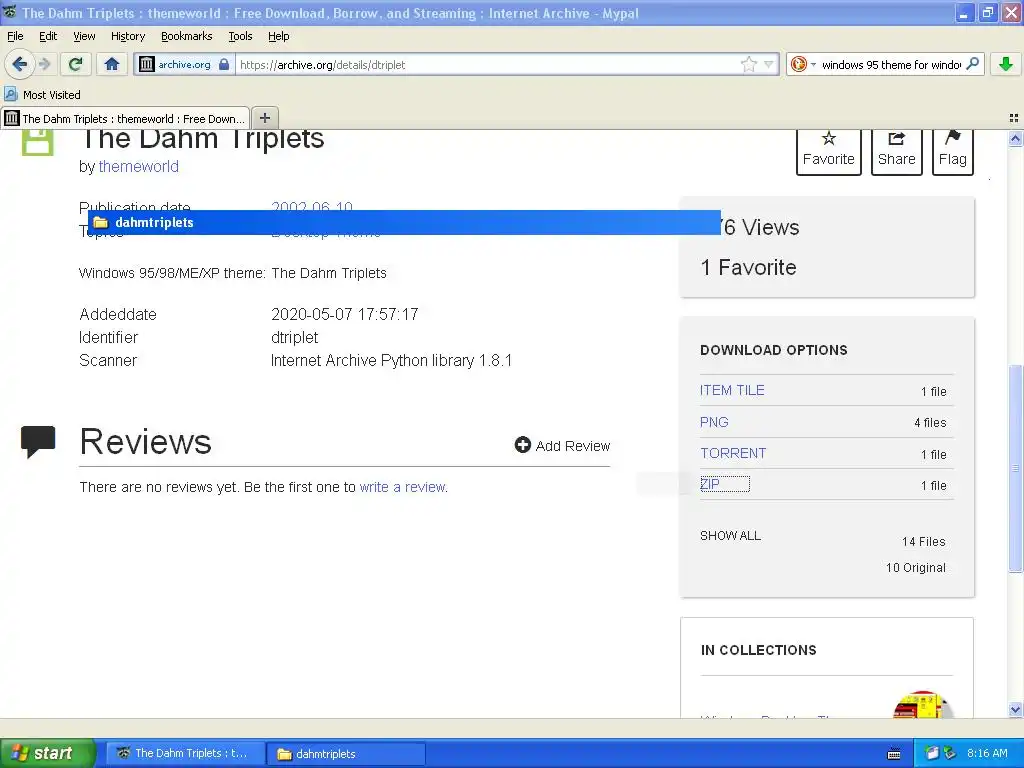The width and height of the screenshot is (1024, 768).
Task: Click the forward navigation arrow
Action: [44, 64]
